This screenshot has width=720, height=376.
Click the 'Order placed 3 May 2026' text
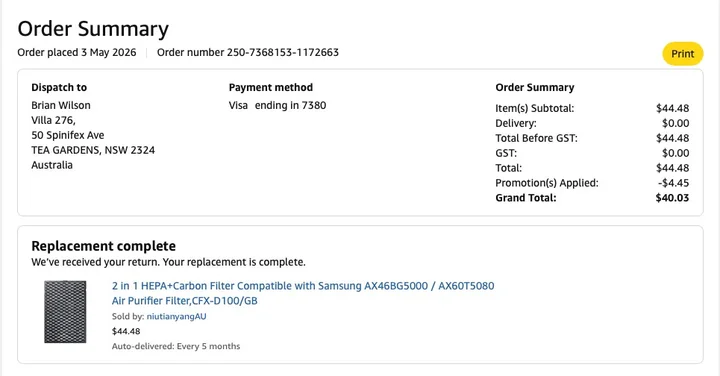pyautogui.click(x=77, y=52)
